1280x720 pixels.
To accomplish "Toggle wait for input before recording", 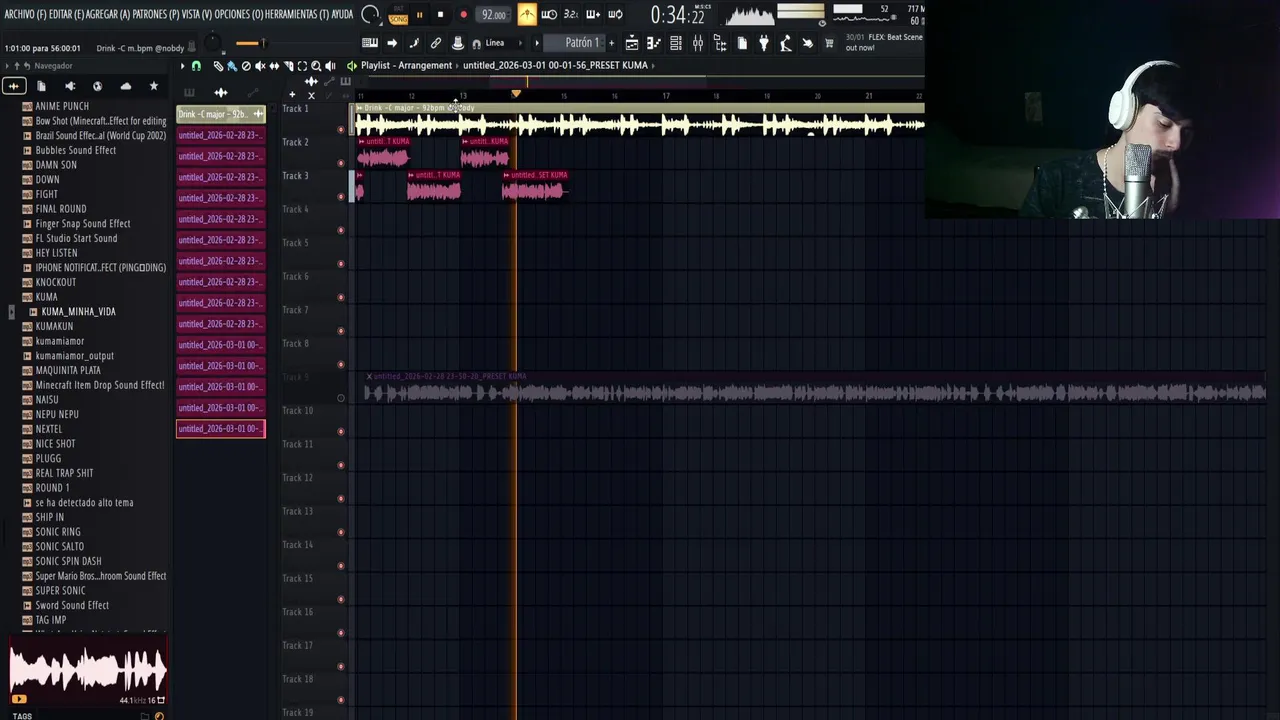I will 548,14.
